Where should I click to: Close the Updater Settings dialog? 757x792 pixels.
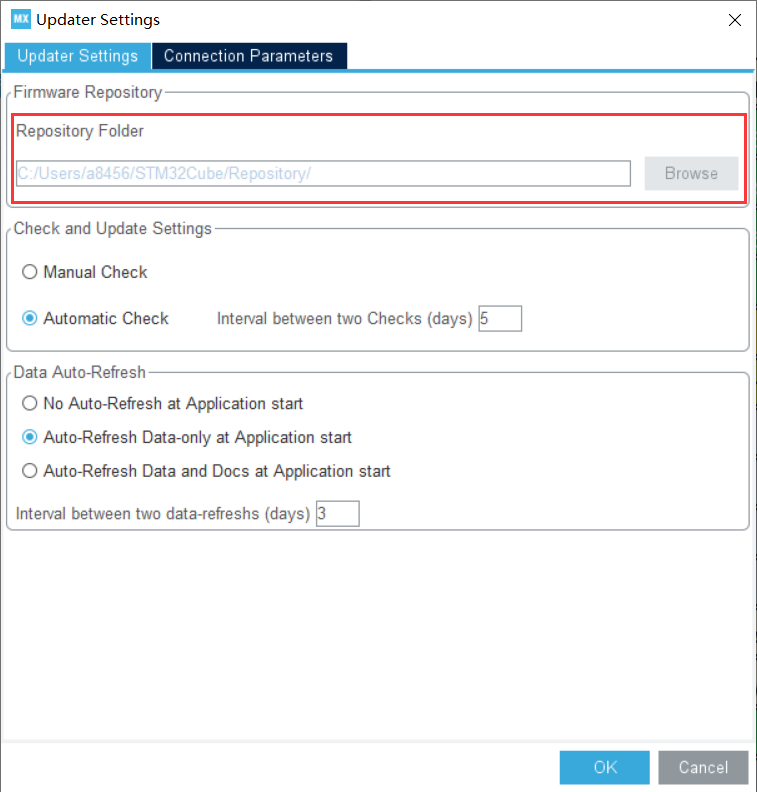pos(735,20)
